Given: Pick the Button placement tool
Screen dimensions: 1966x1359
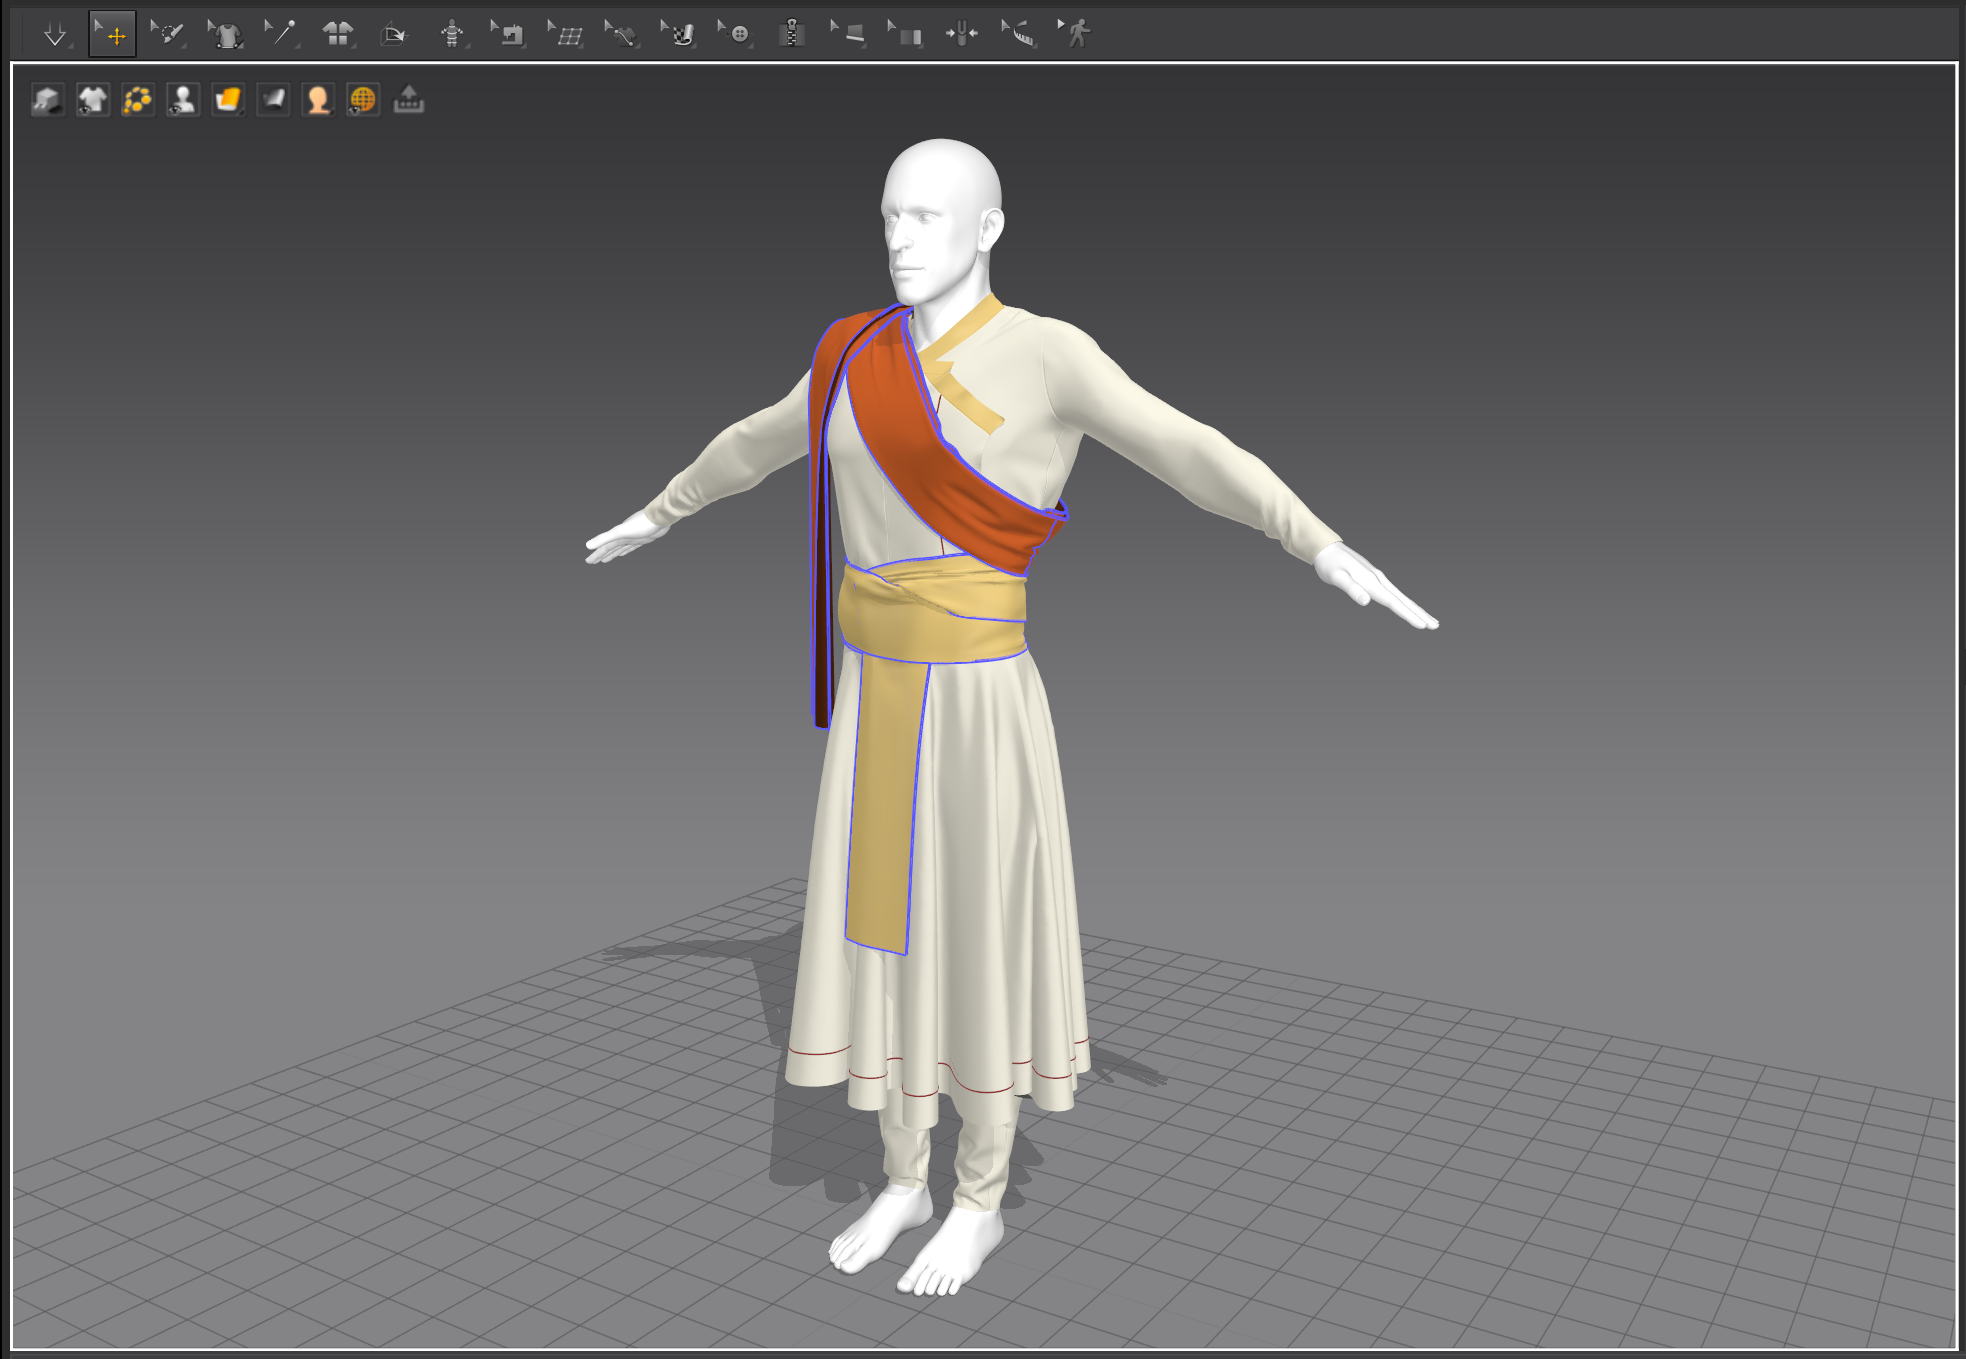Looking at the screenshot, I should 736,35.
